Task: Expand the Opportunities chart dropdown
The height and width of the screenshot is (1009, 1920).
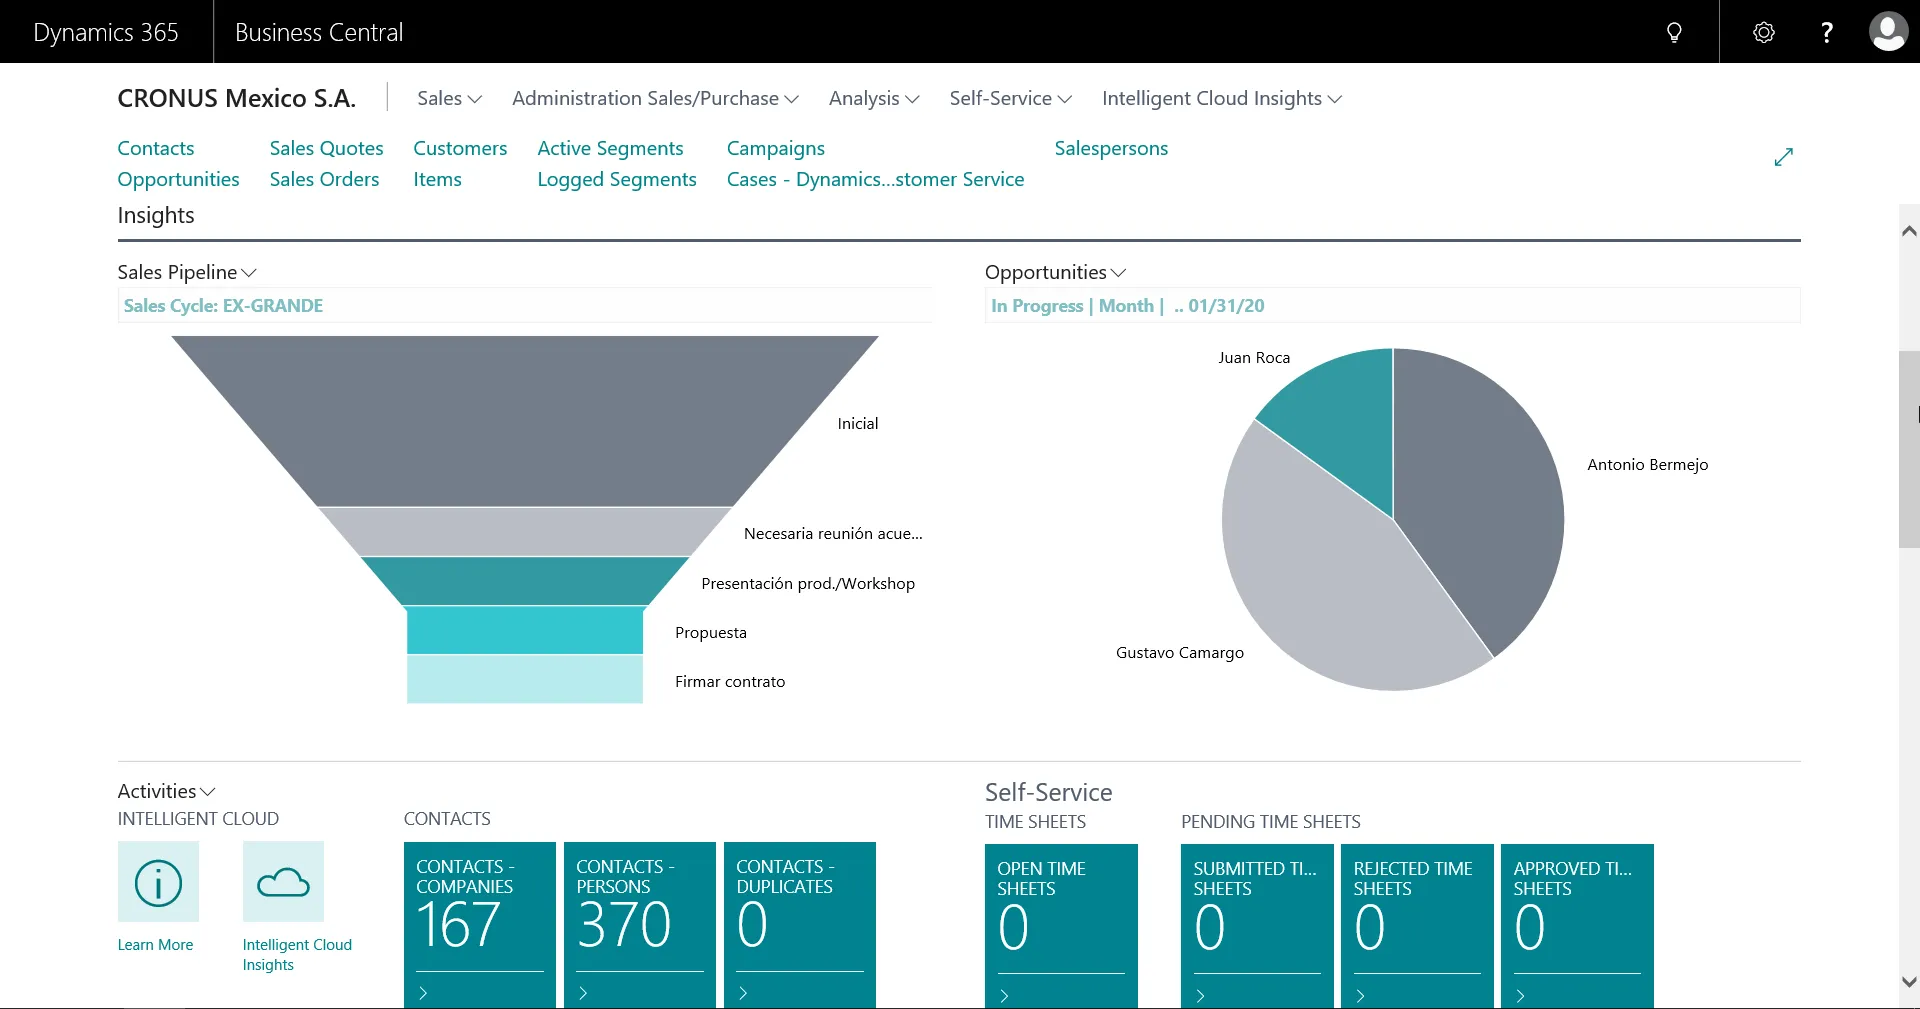Action: point(1117,272)
